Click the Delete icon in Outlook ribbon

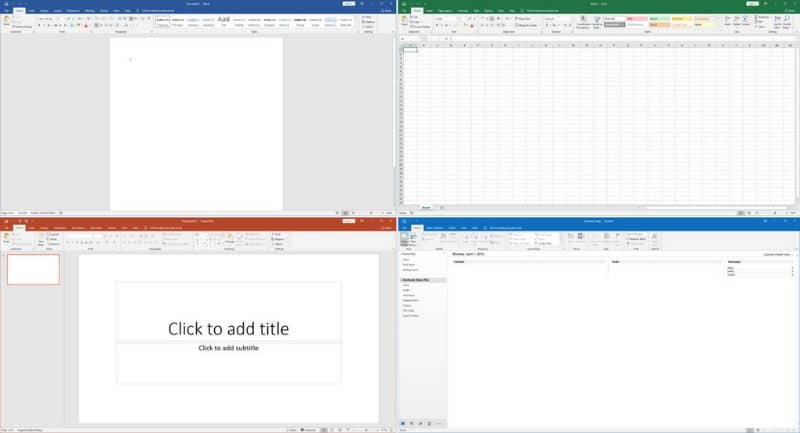click(x=443, y=238)
